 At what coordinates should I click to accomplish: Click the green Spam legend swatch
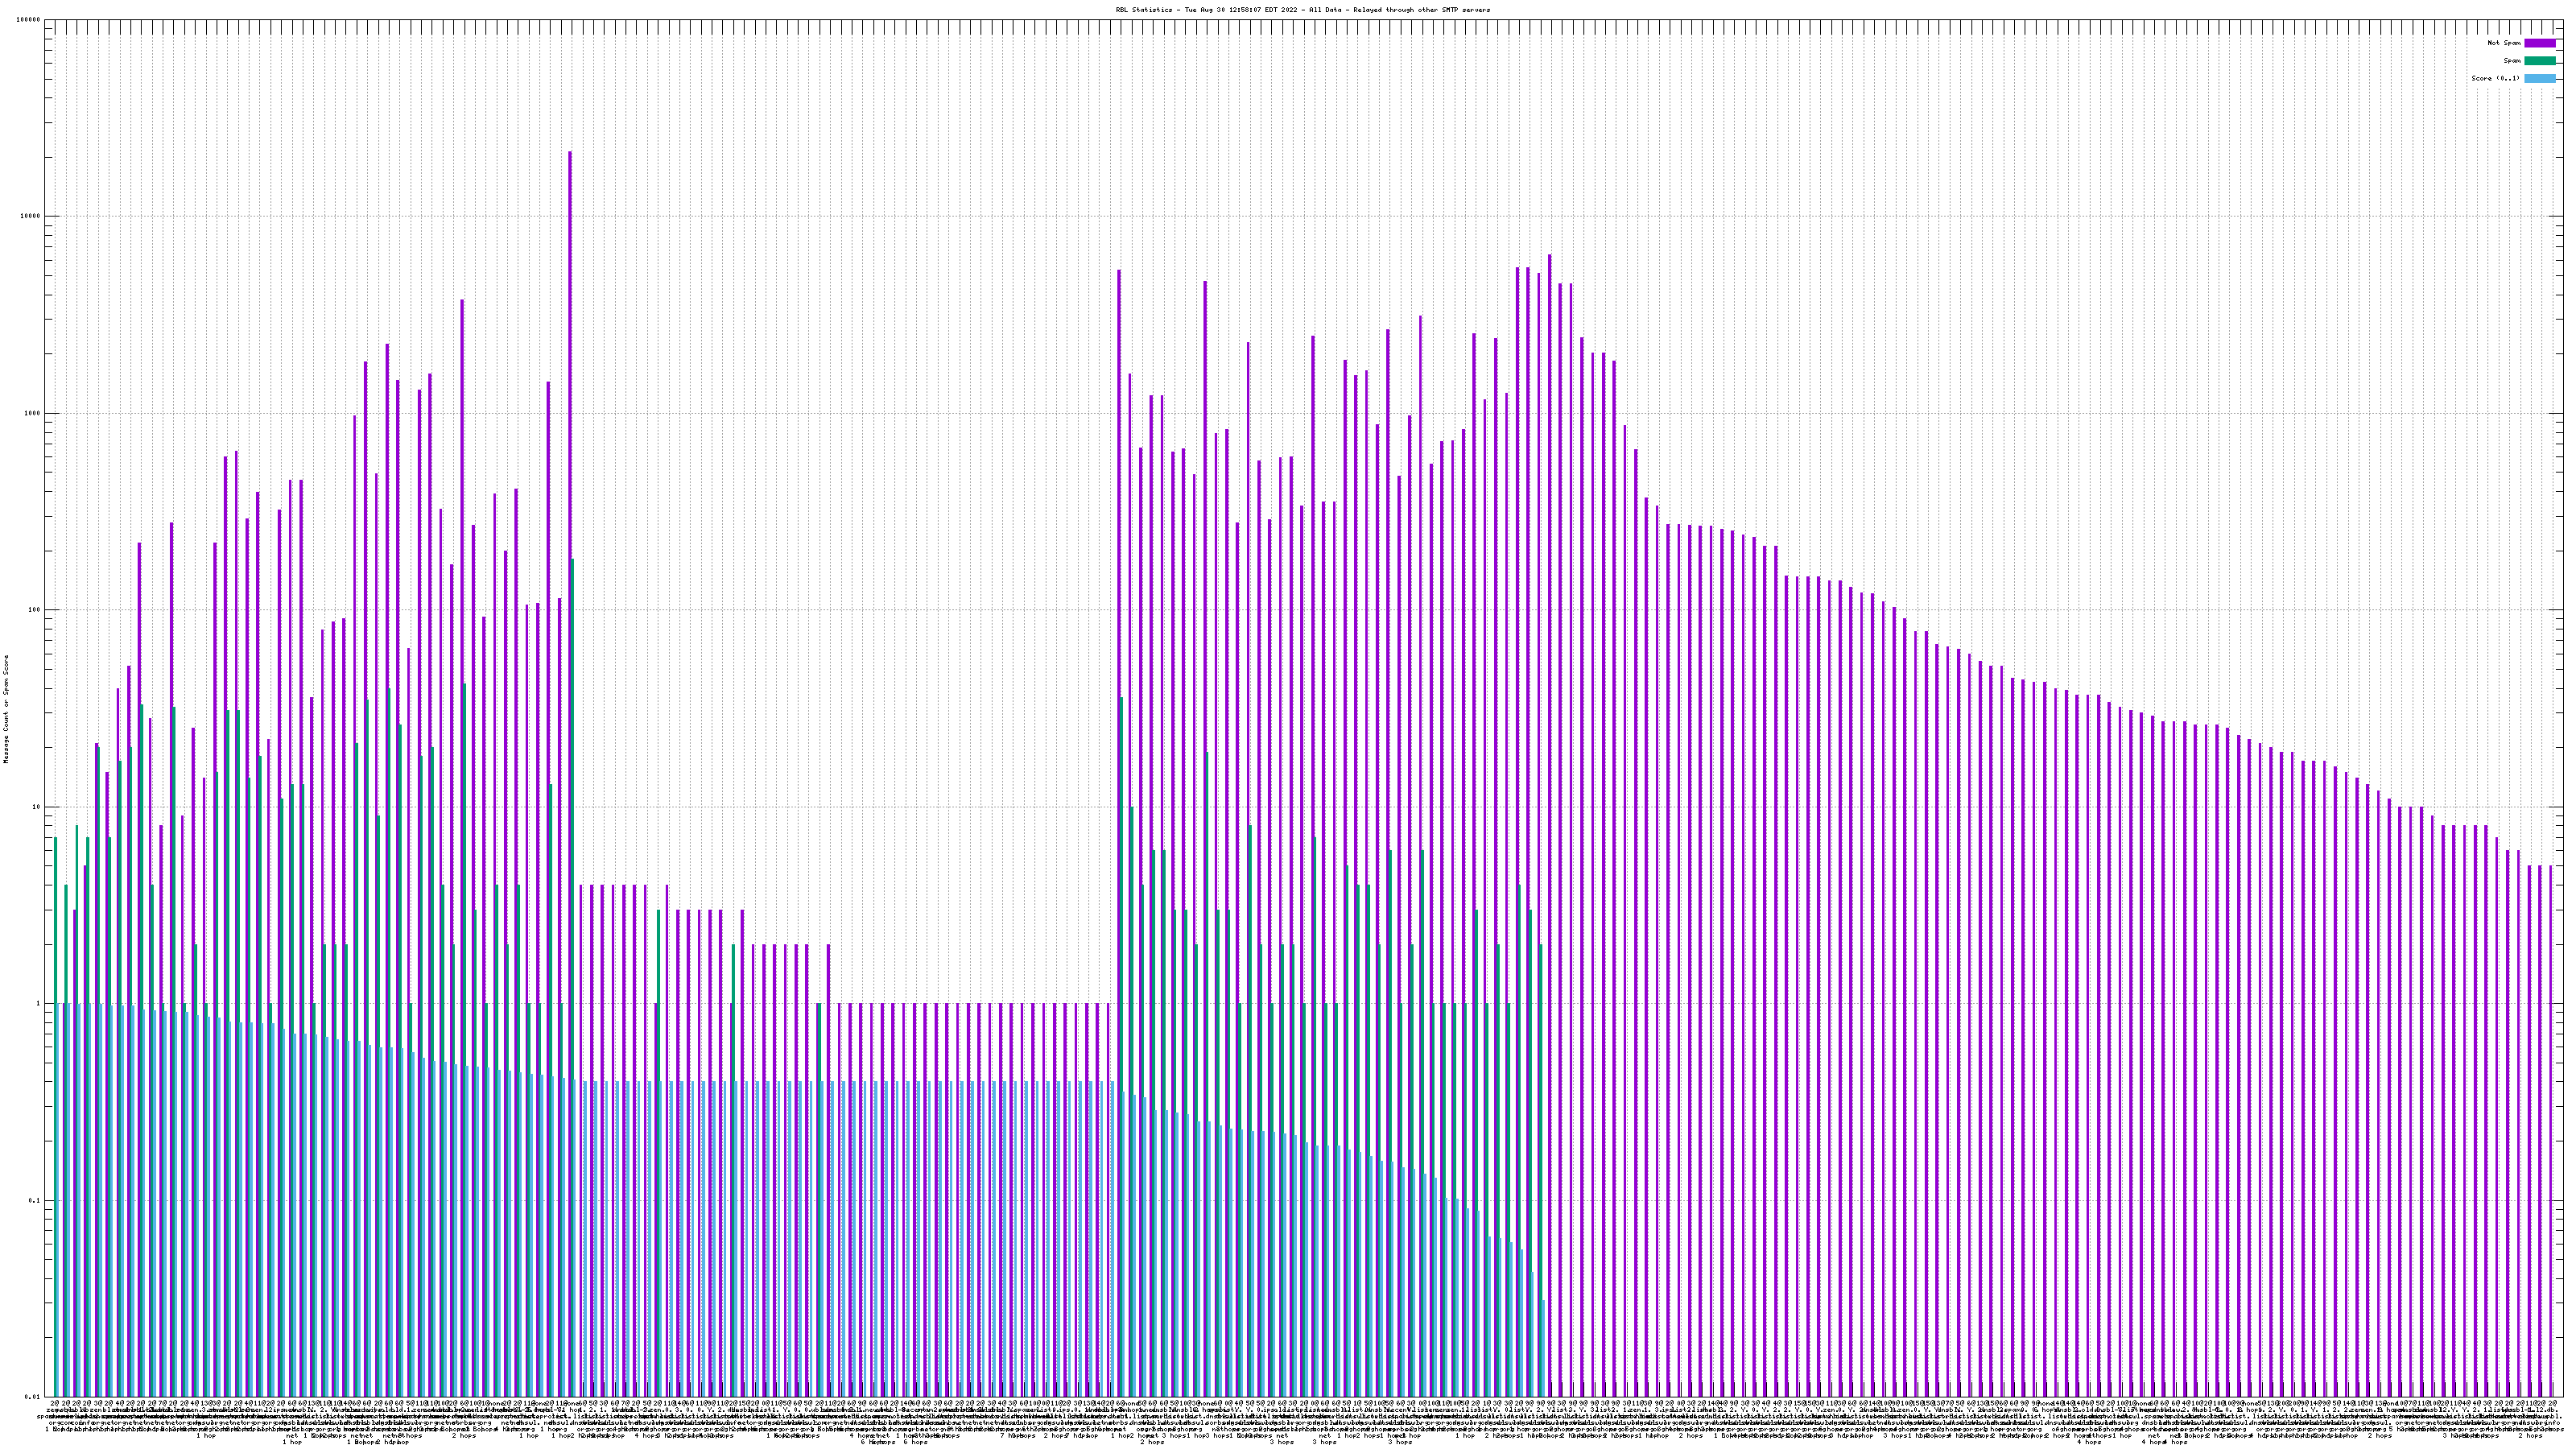click(x=2539, y=61)
